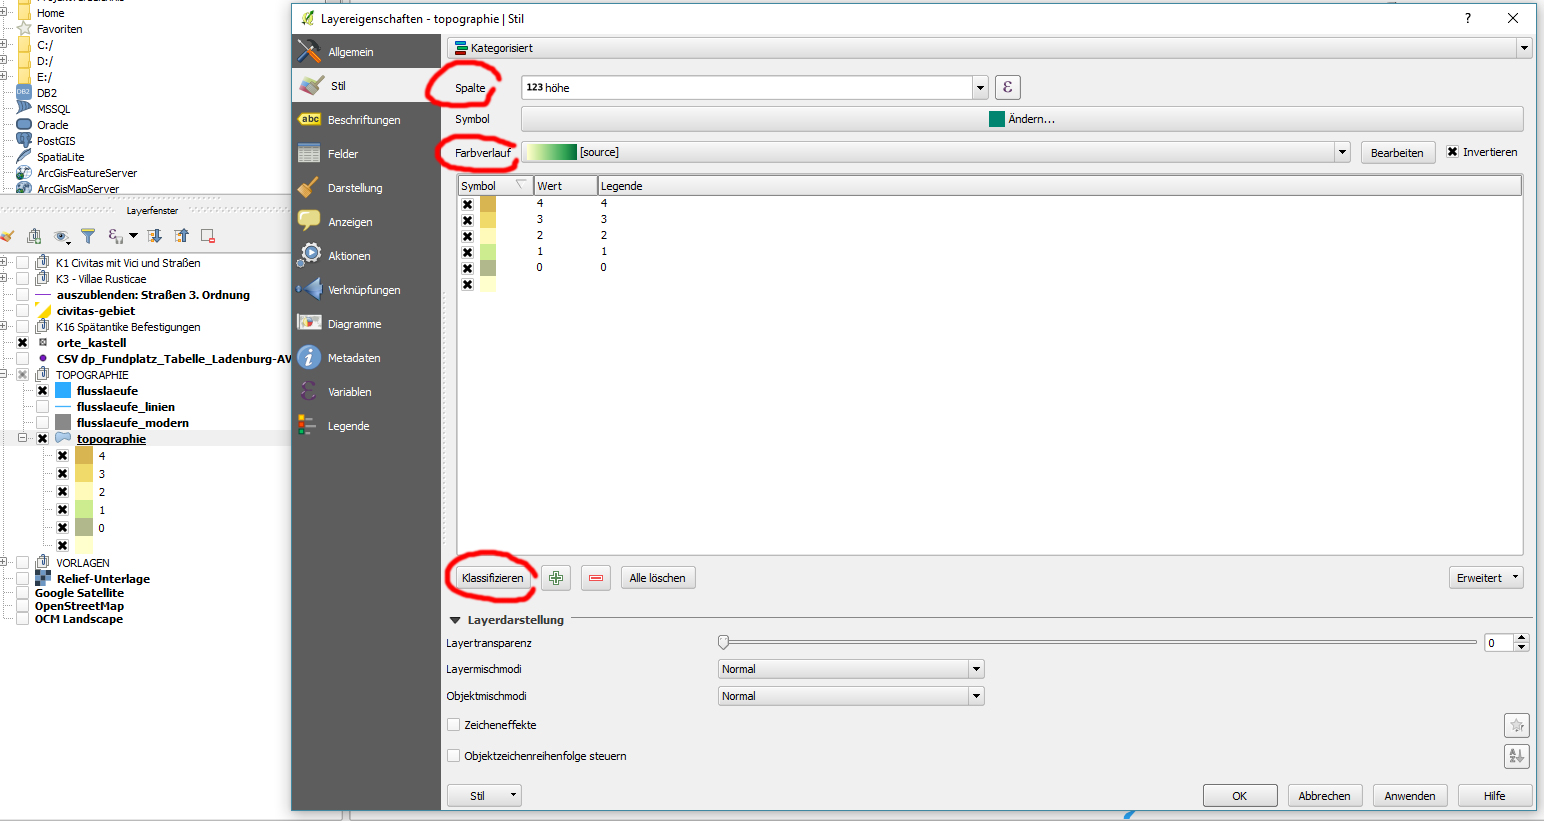Toggle visibility of orte_kastell layer
Viewport: 1544px width, 821px height.
(x=22, y=343)
